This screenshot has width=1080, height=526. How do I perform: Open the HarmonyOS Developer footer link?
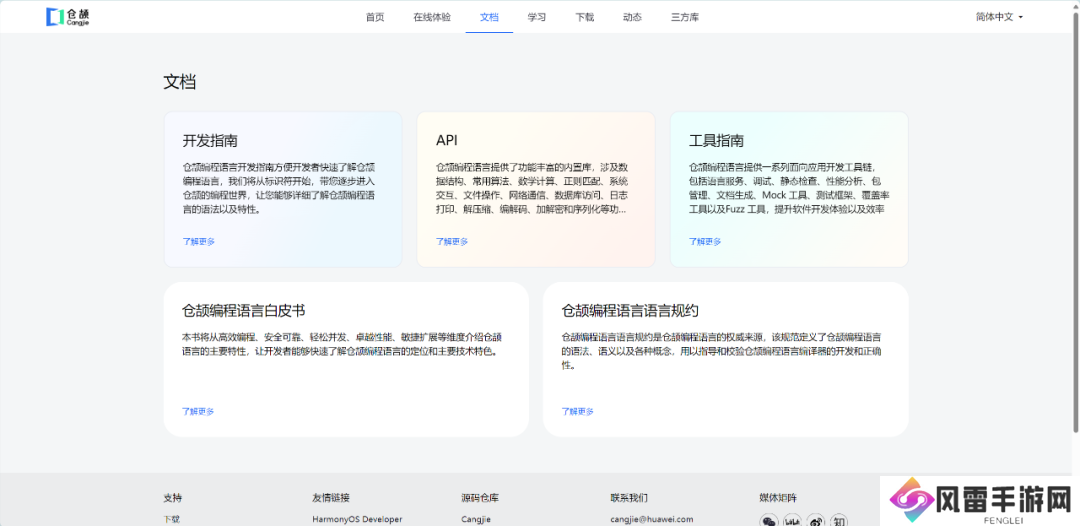[x=357, y=519]
